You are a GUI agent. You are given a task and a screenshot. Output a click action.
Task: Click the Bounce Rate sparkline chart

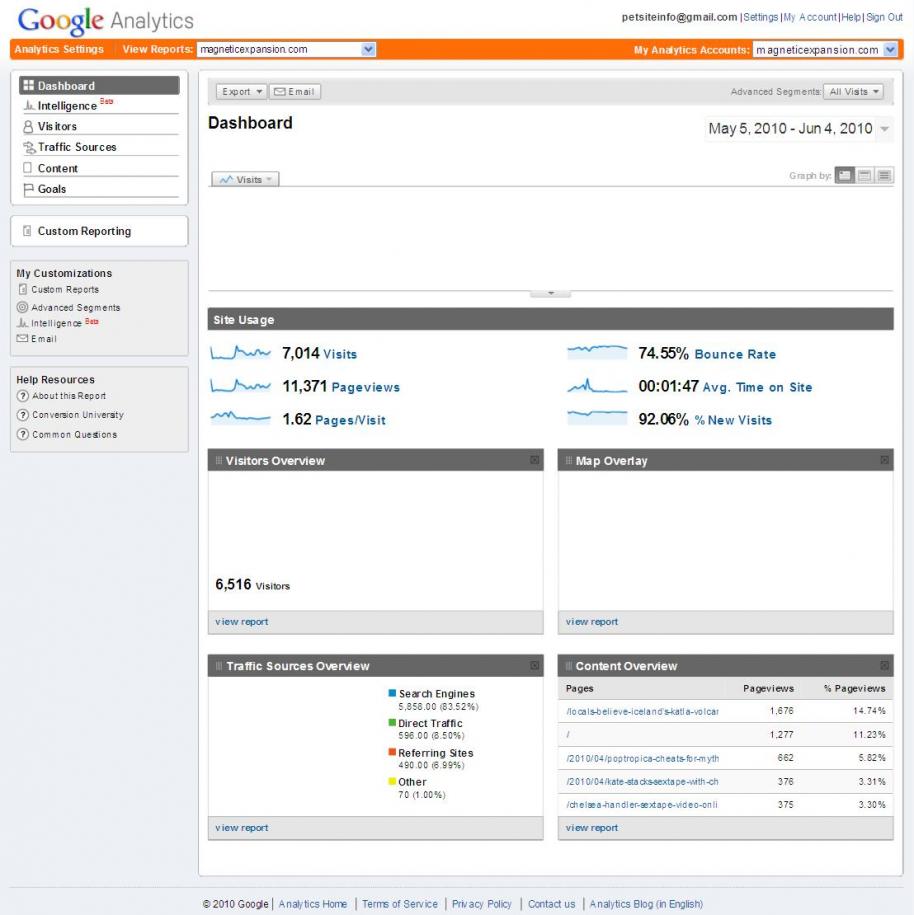(x=597, y=352)
